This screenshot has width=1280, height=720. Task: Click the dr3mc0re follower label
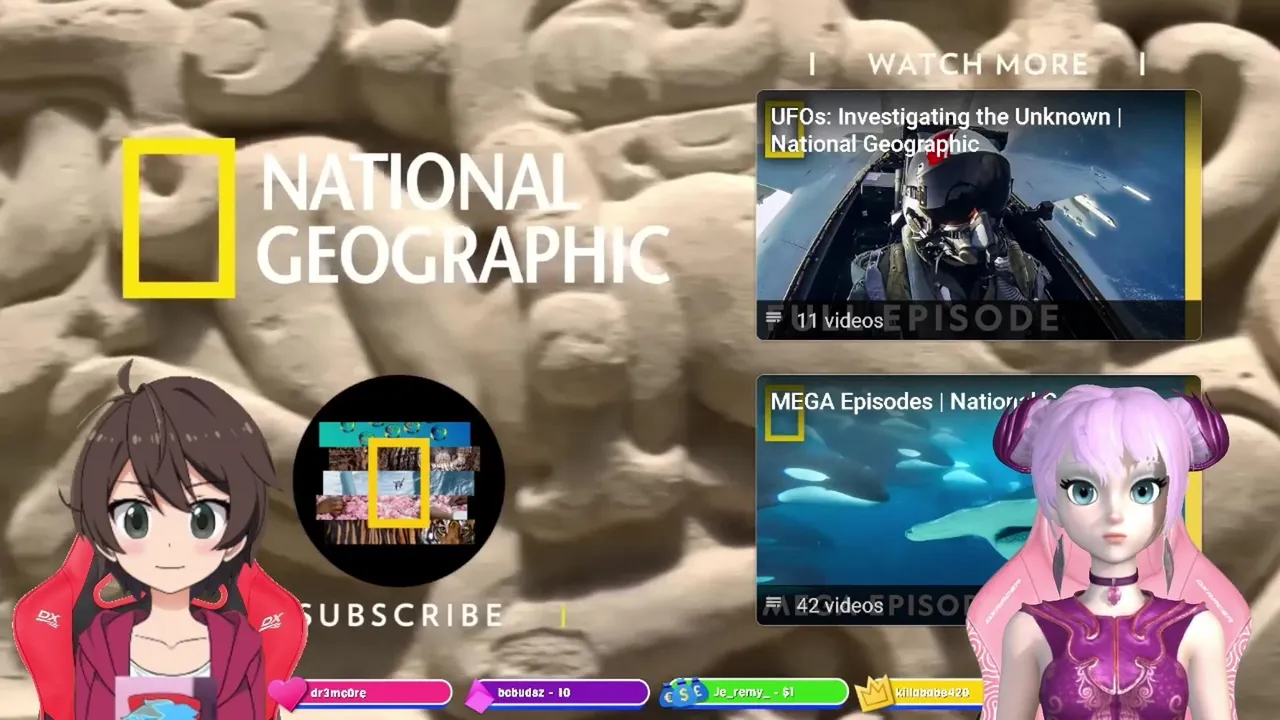pyautogui.click(x=339, y=693)
